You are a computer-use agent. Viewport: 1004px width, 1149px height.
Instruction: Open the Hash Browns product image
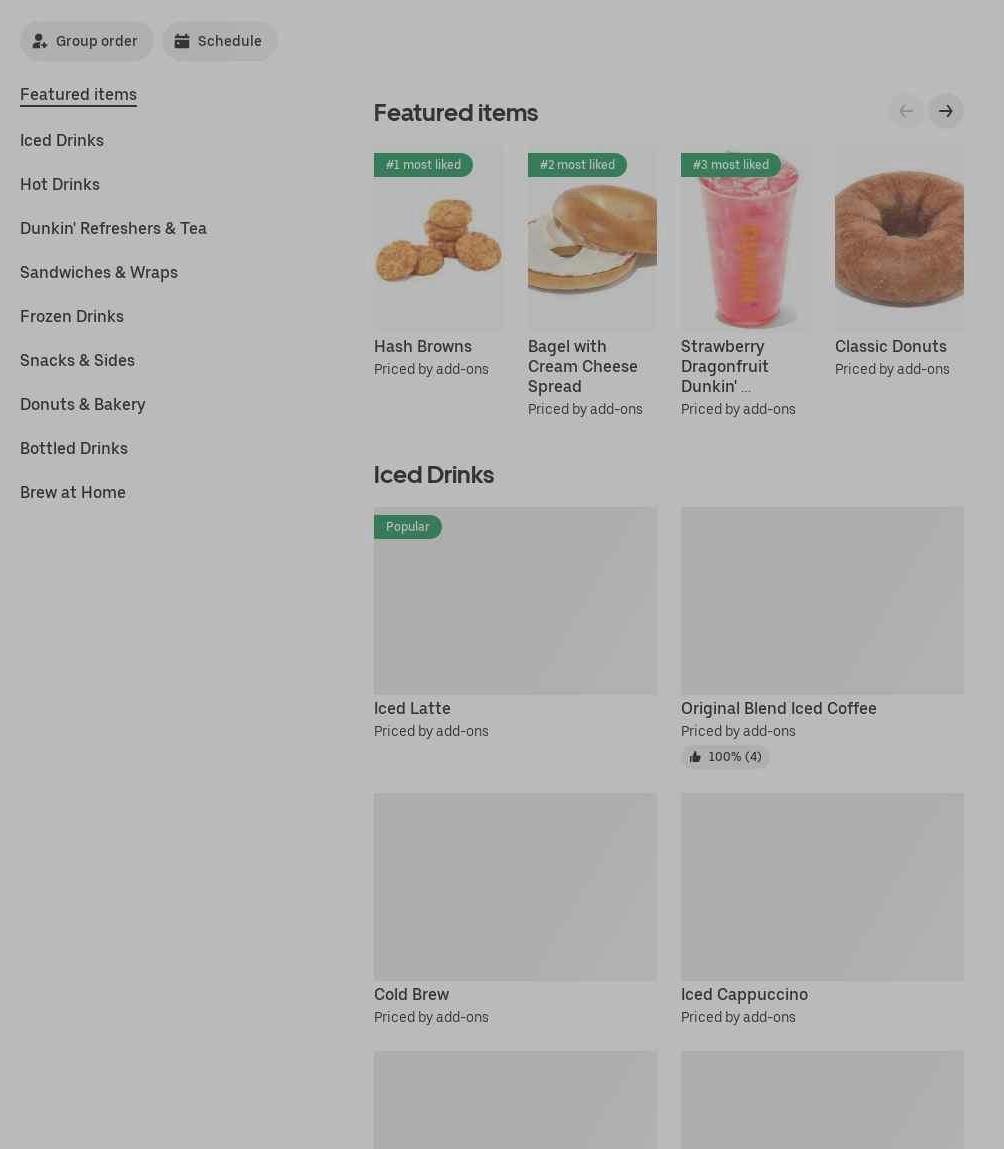[x=438, y=237]
